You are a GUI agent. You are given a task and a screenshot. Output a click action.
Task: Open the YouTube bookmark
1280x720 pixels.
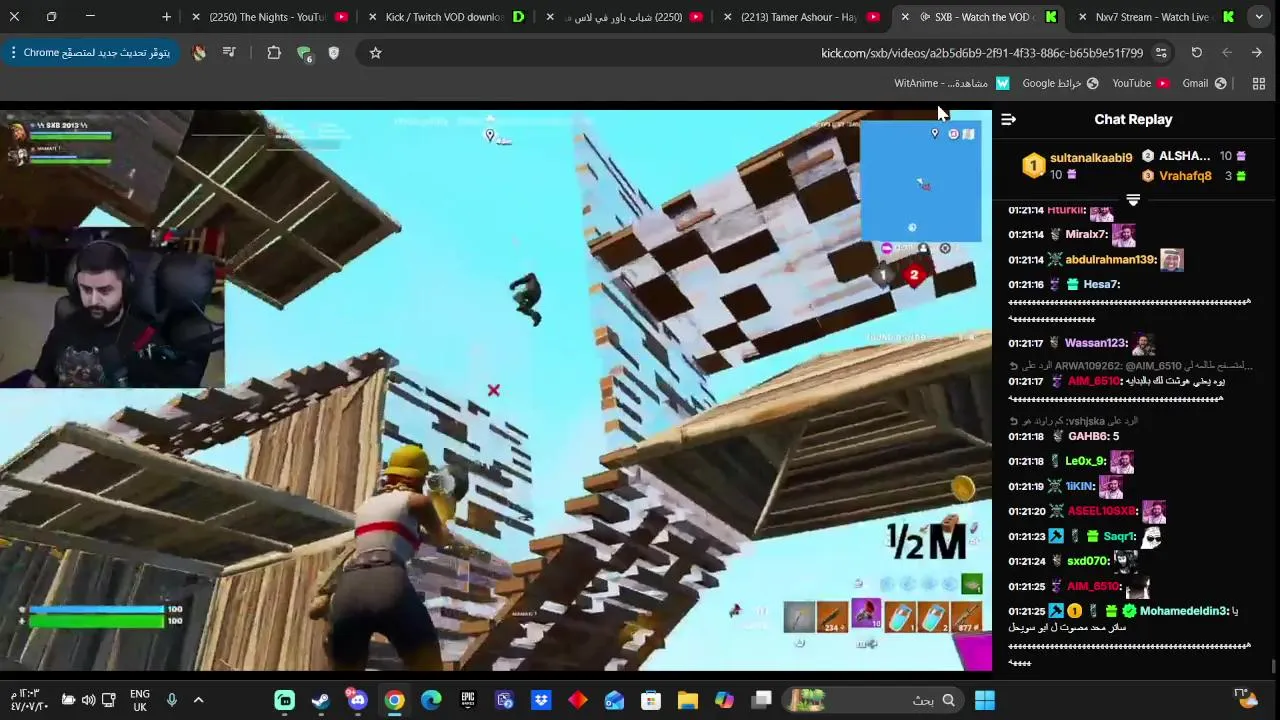pyautogui.click(x=1140, y=83)
